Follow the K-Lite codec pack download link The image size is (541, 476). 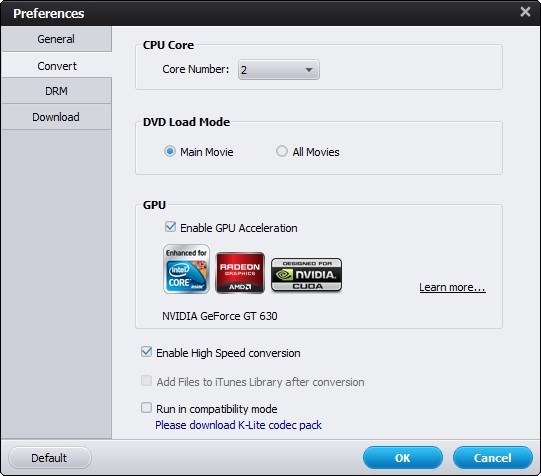(238, 425)
